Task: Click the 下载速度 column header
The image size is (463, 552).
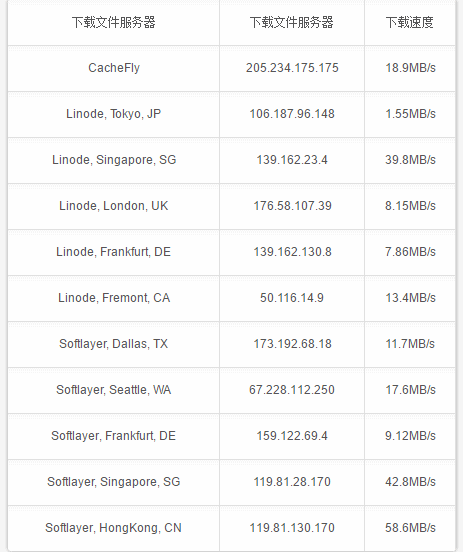Action: point(409,23)
